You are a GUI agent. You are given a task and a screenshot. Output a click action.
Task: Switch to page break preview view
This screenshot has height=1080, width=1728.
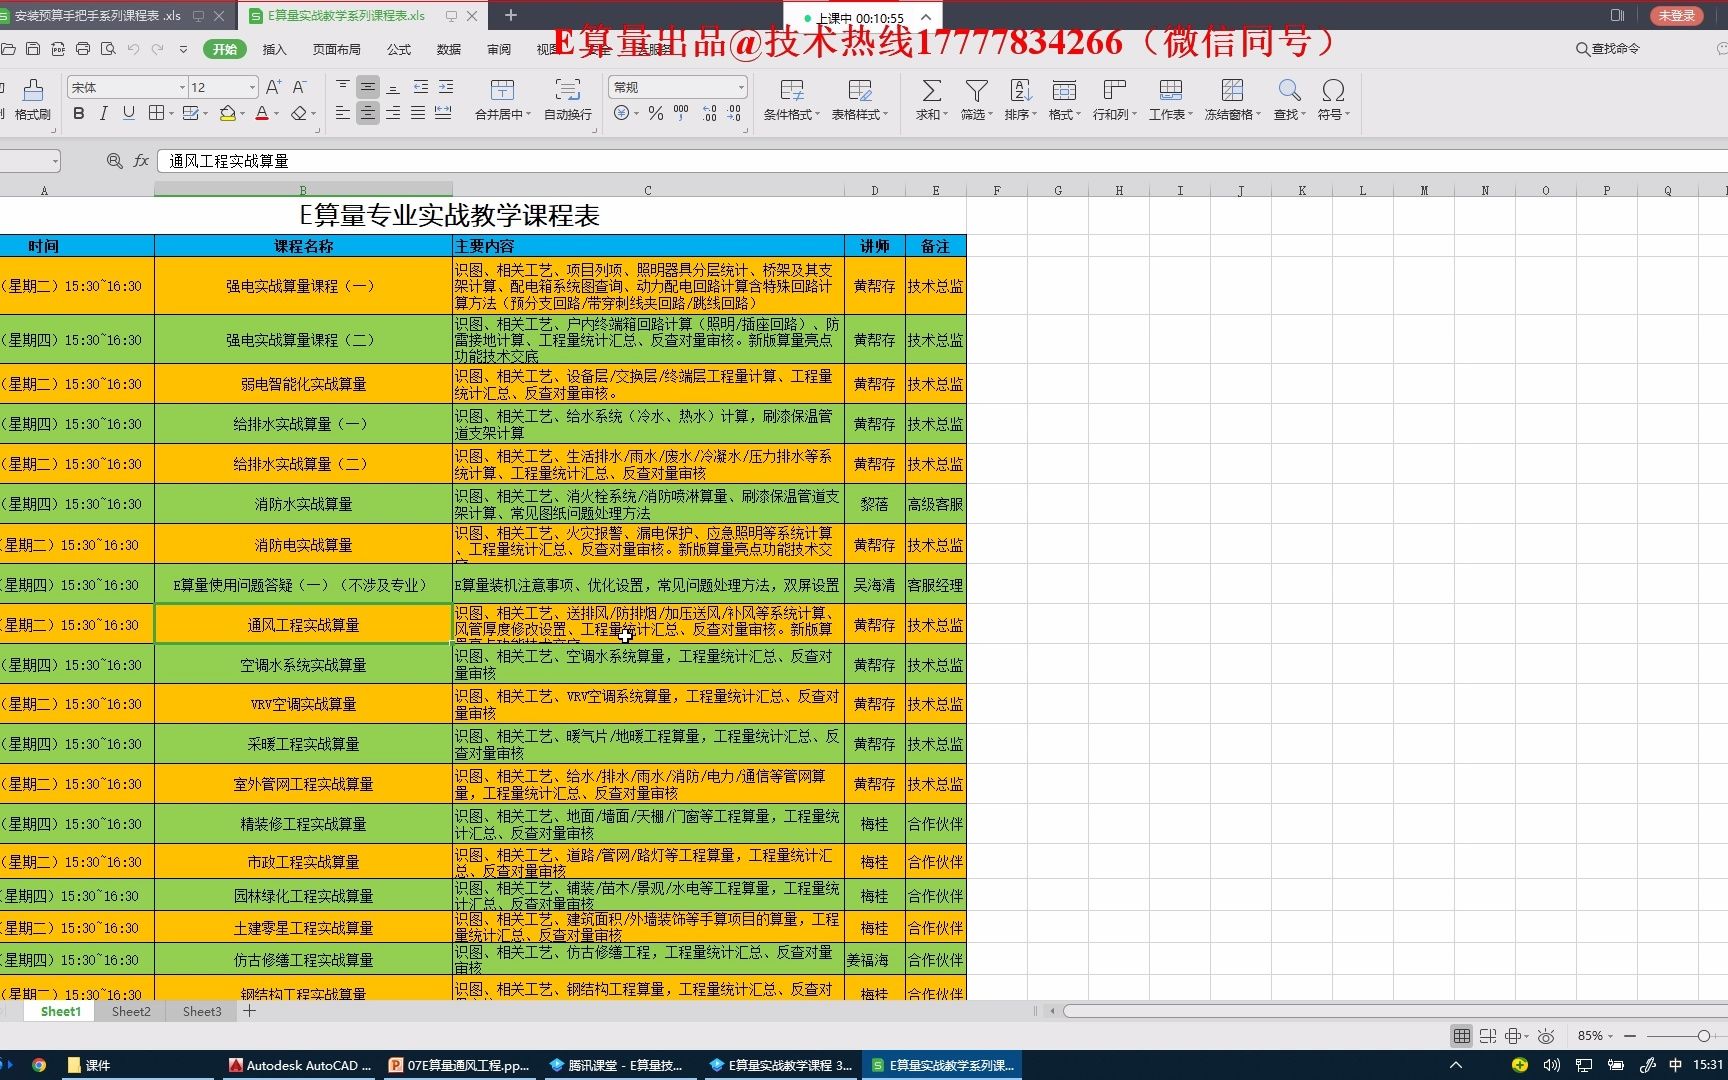(x=1488, y=1036)
